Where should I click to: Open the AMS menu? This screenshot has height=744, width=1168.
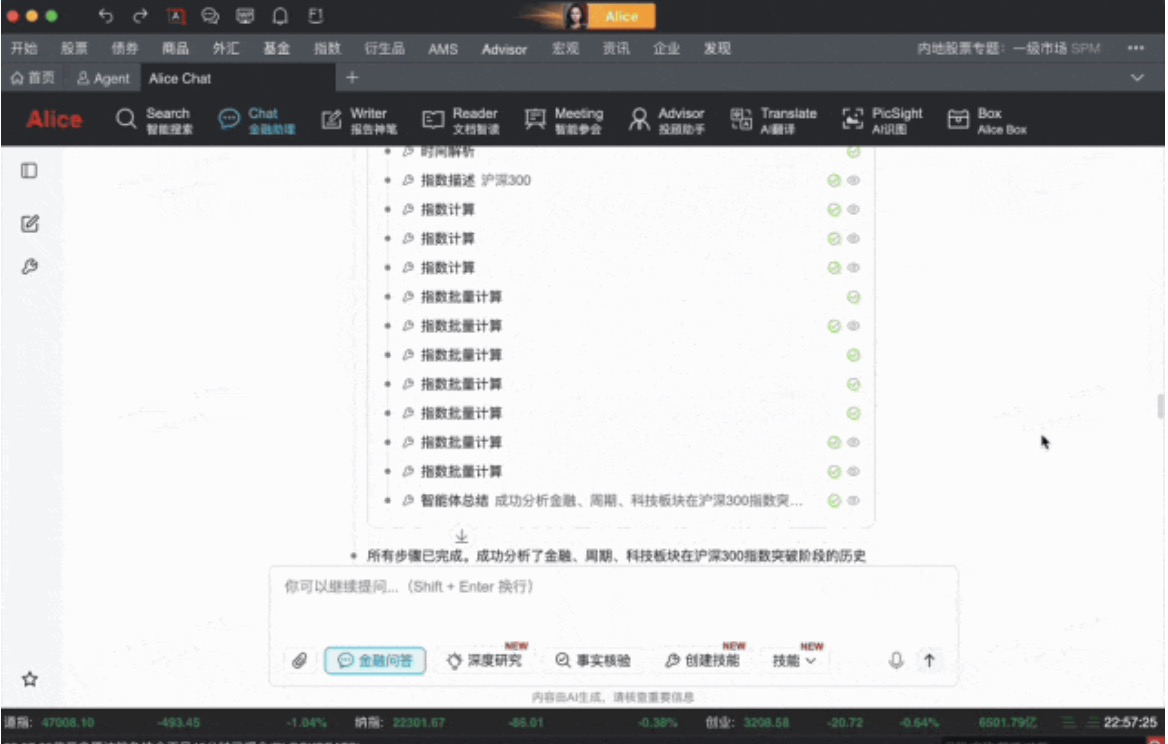pyautogui.click(x=442, y=49)
